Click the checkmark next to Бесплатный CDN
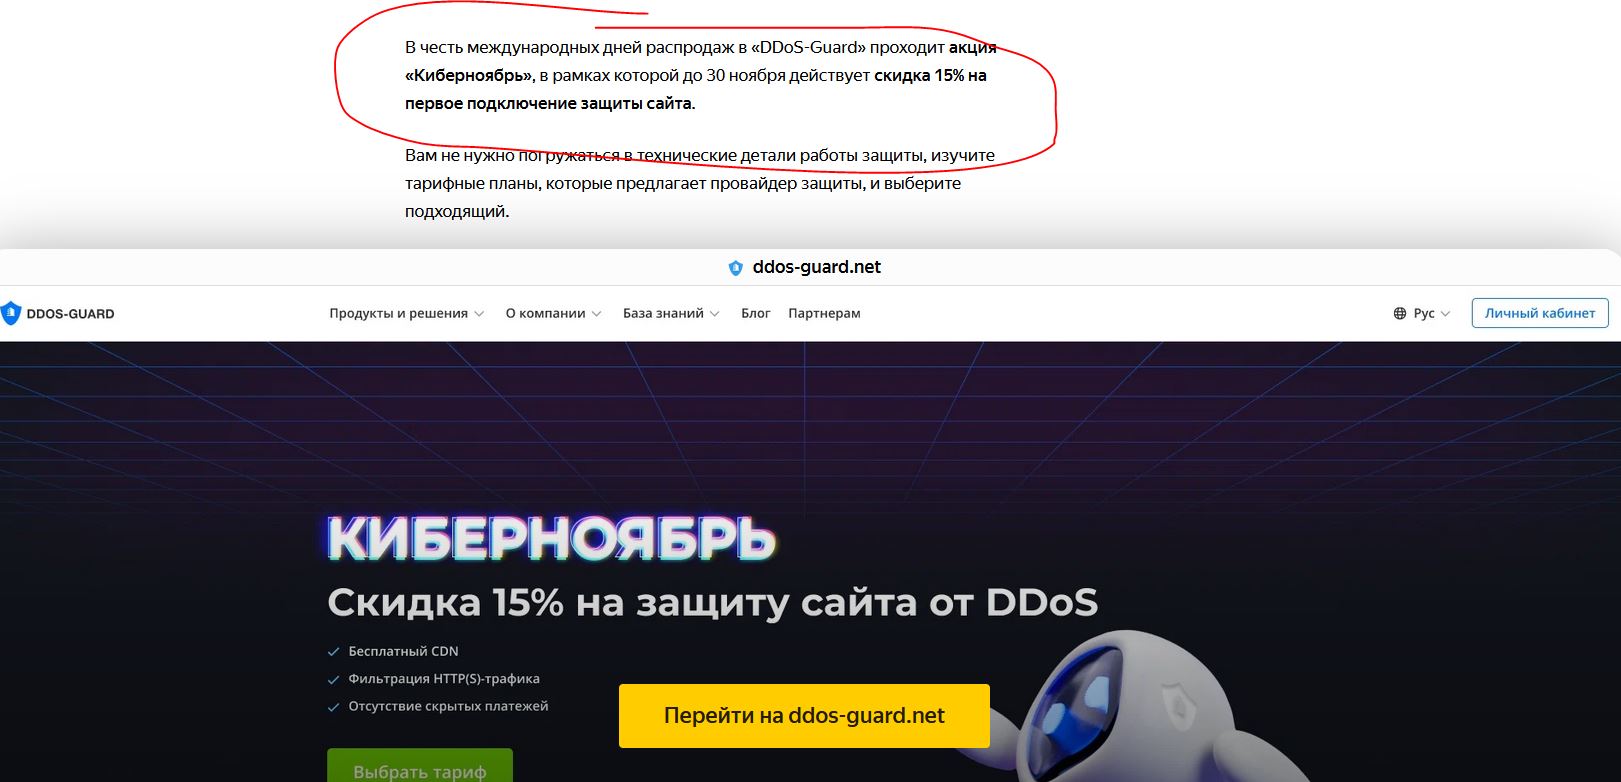Screen dimensions: 1621x782 pyautogui.click(x=334, y=652)
